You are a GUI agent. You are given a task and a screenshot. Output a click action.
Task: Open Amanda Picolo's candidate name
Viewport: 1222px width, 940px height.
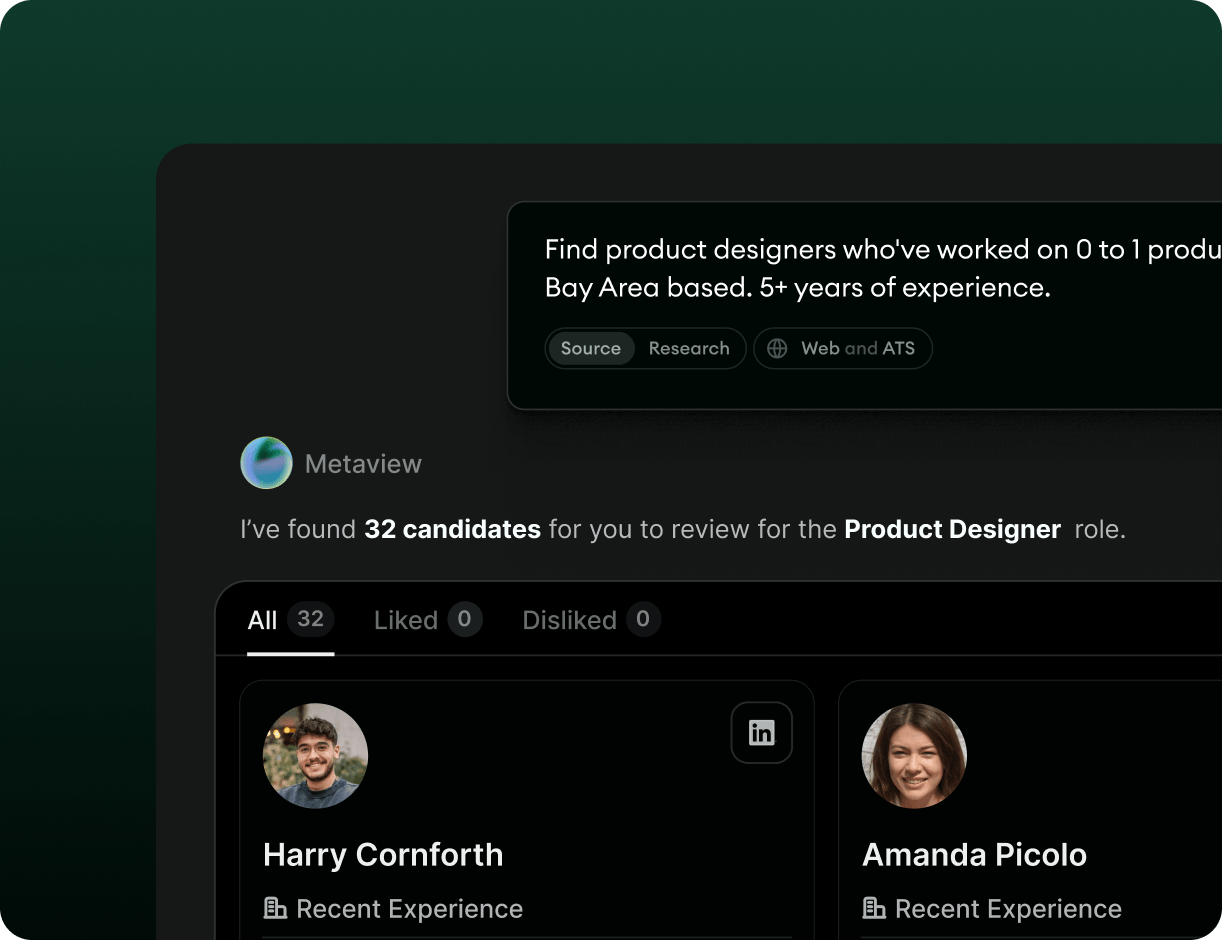(975, 855)
